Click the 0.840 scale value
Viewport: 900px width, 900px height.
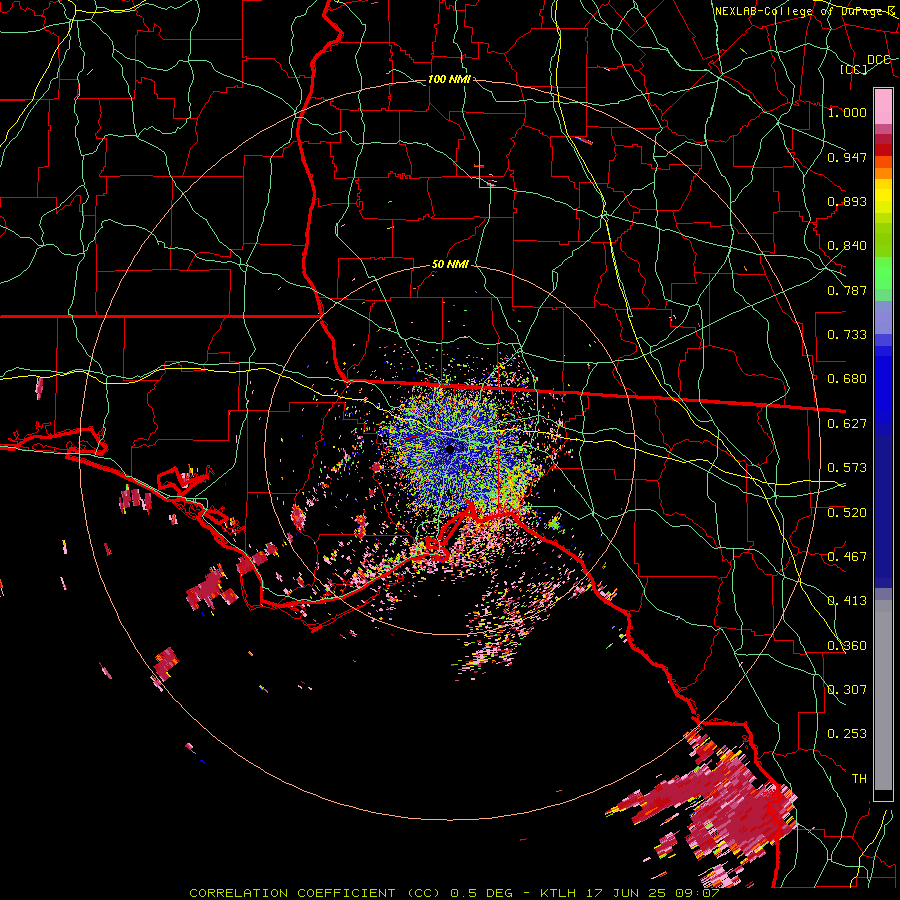[847, 246]
